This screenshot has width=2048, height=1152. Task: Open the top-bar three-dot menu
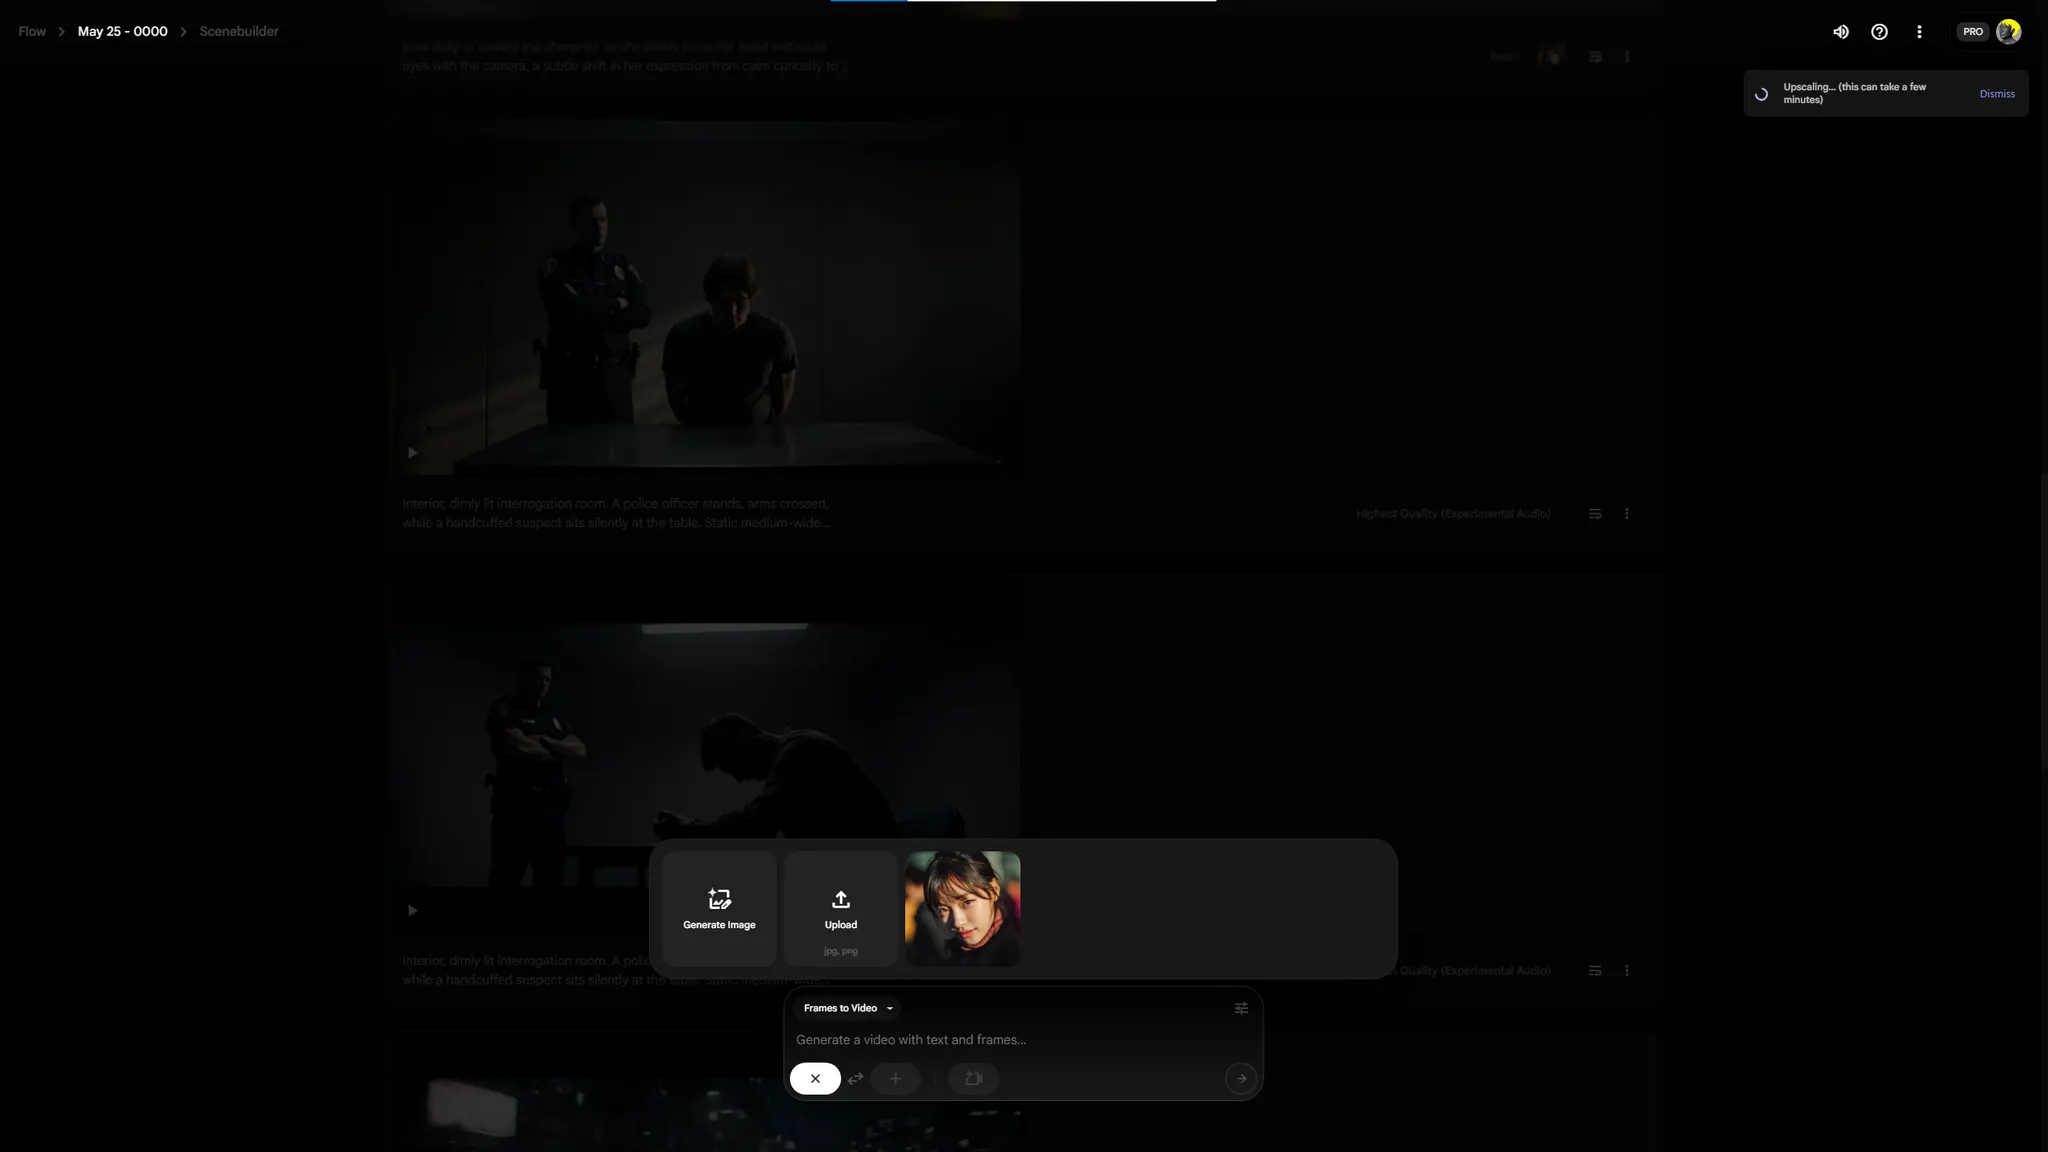click(1918, 32)
